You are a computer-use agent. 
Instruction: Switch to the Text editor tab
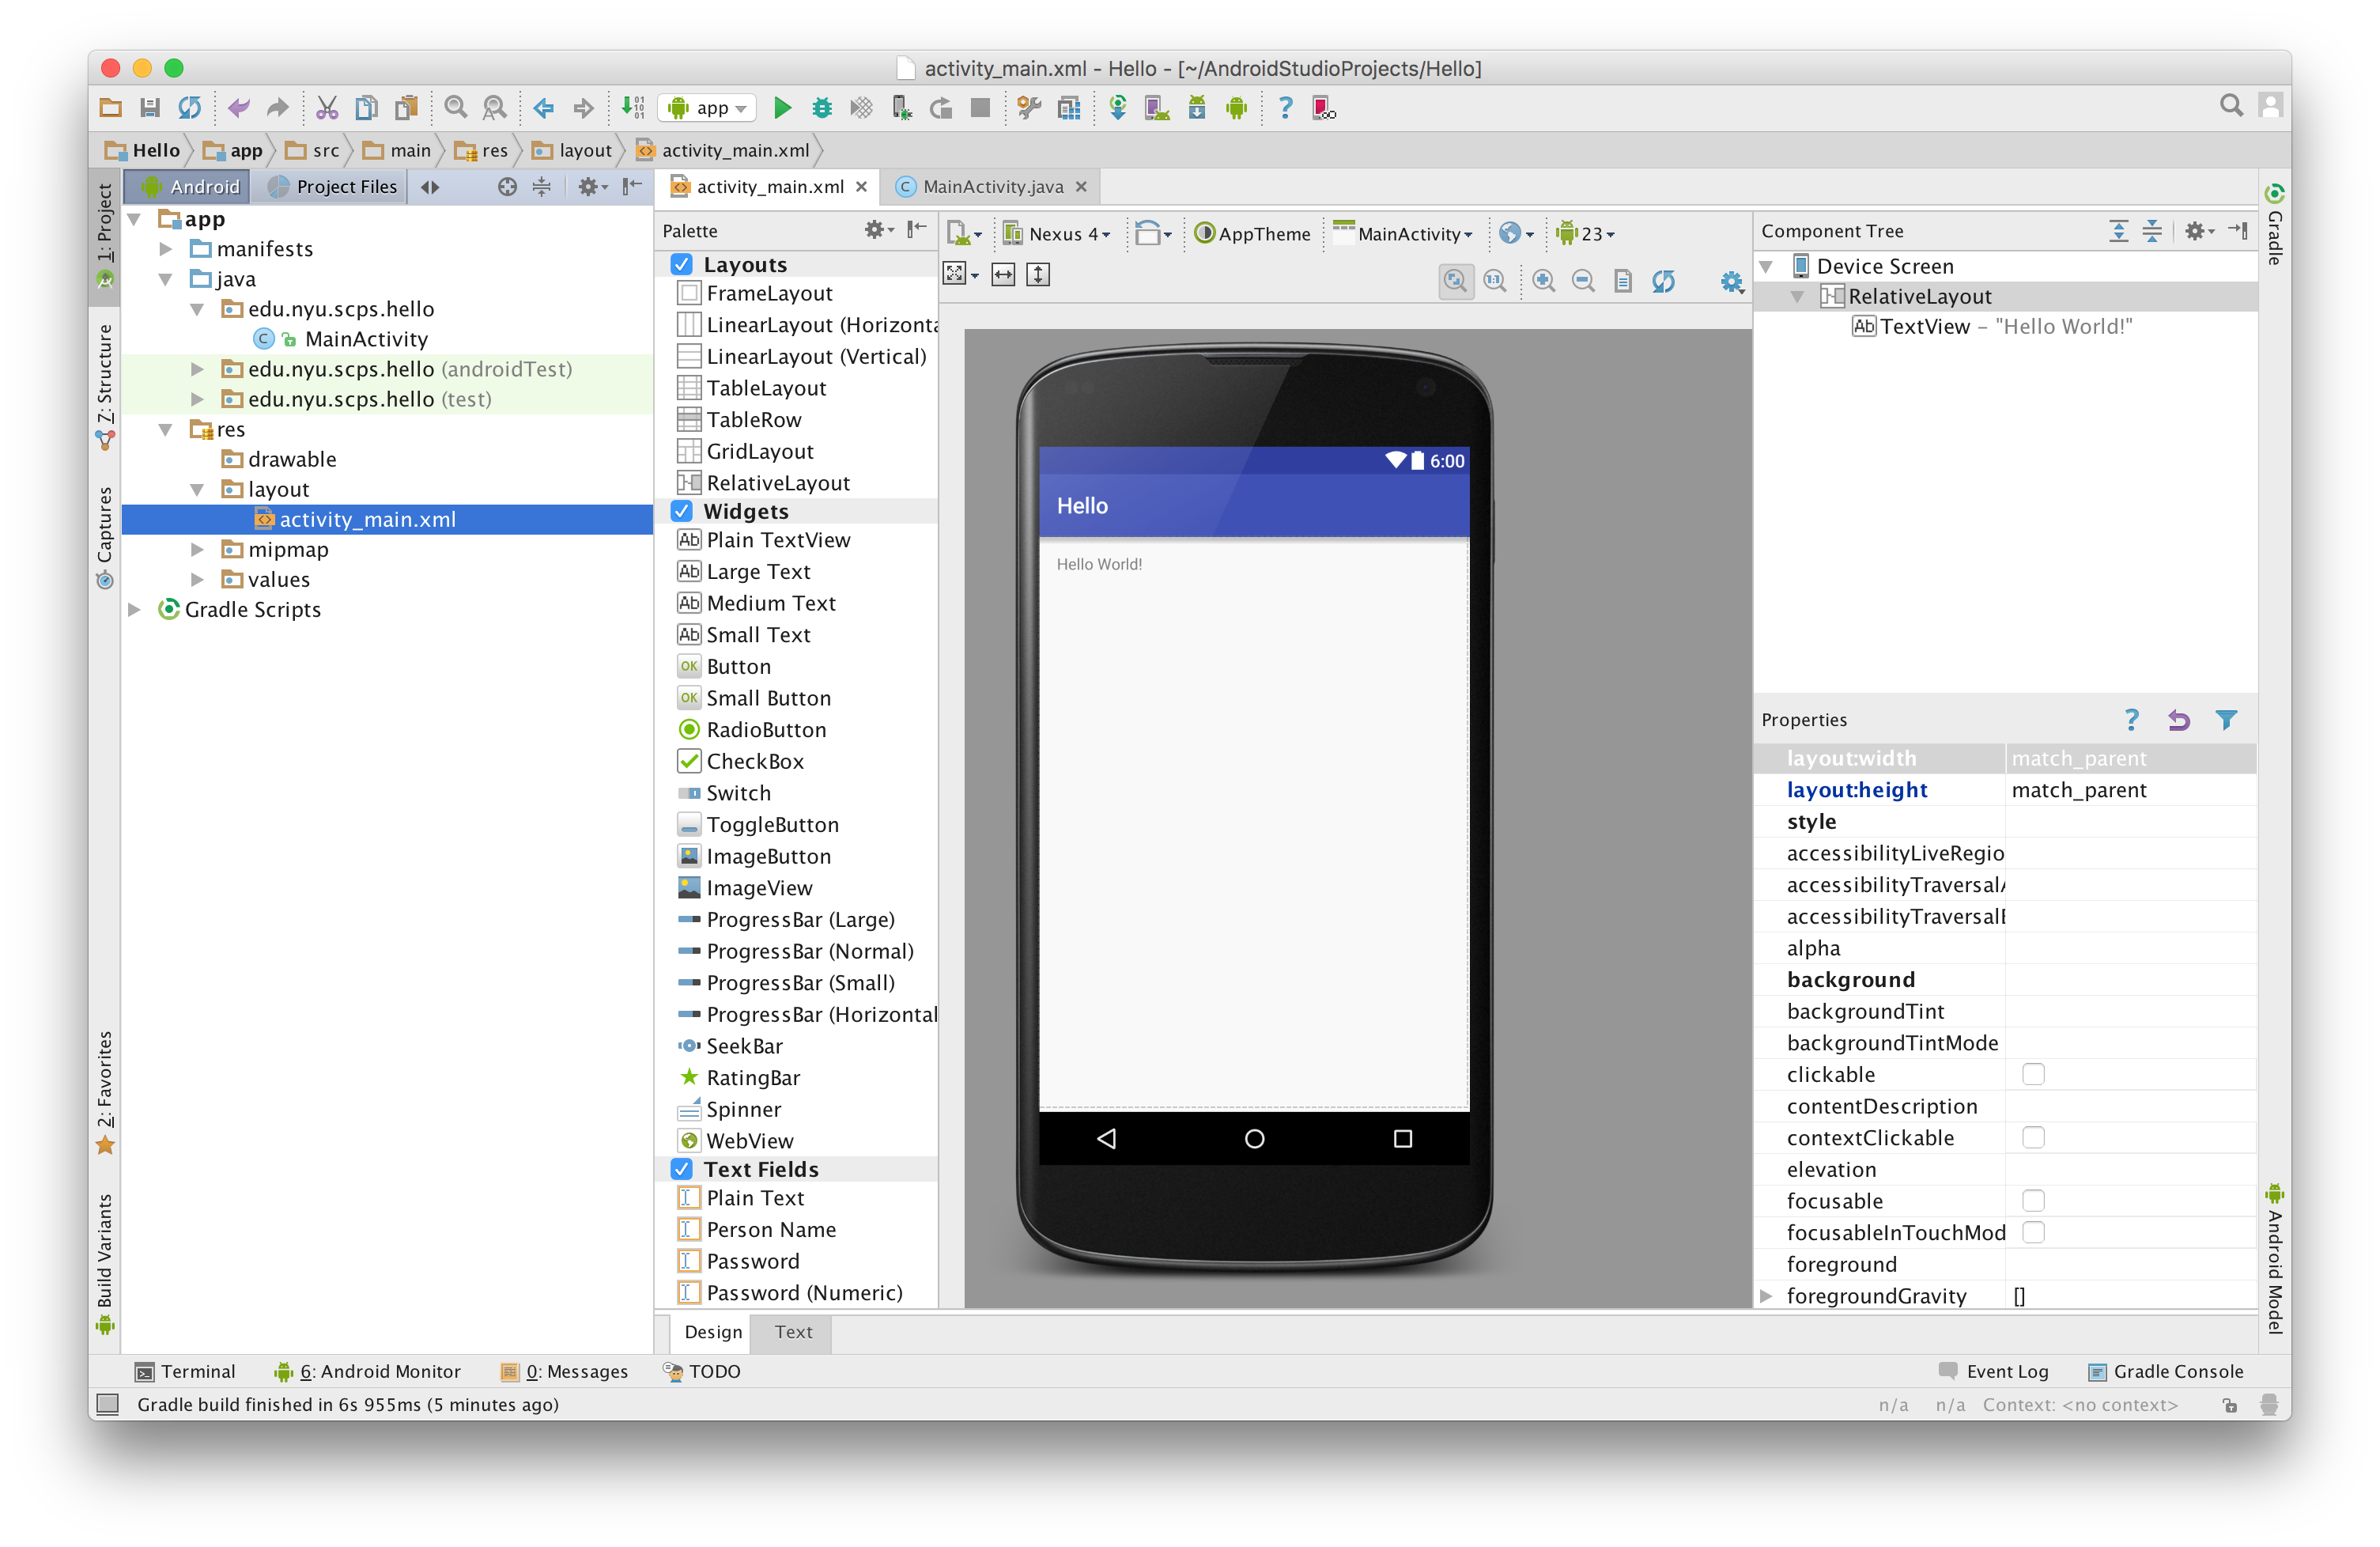793,1332
